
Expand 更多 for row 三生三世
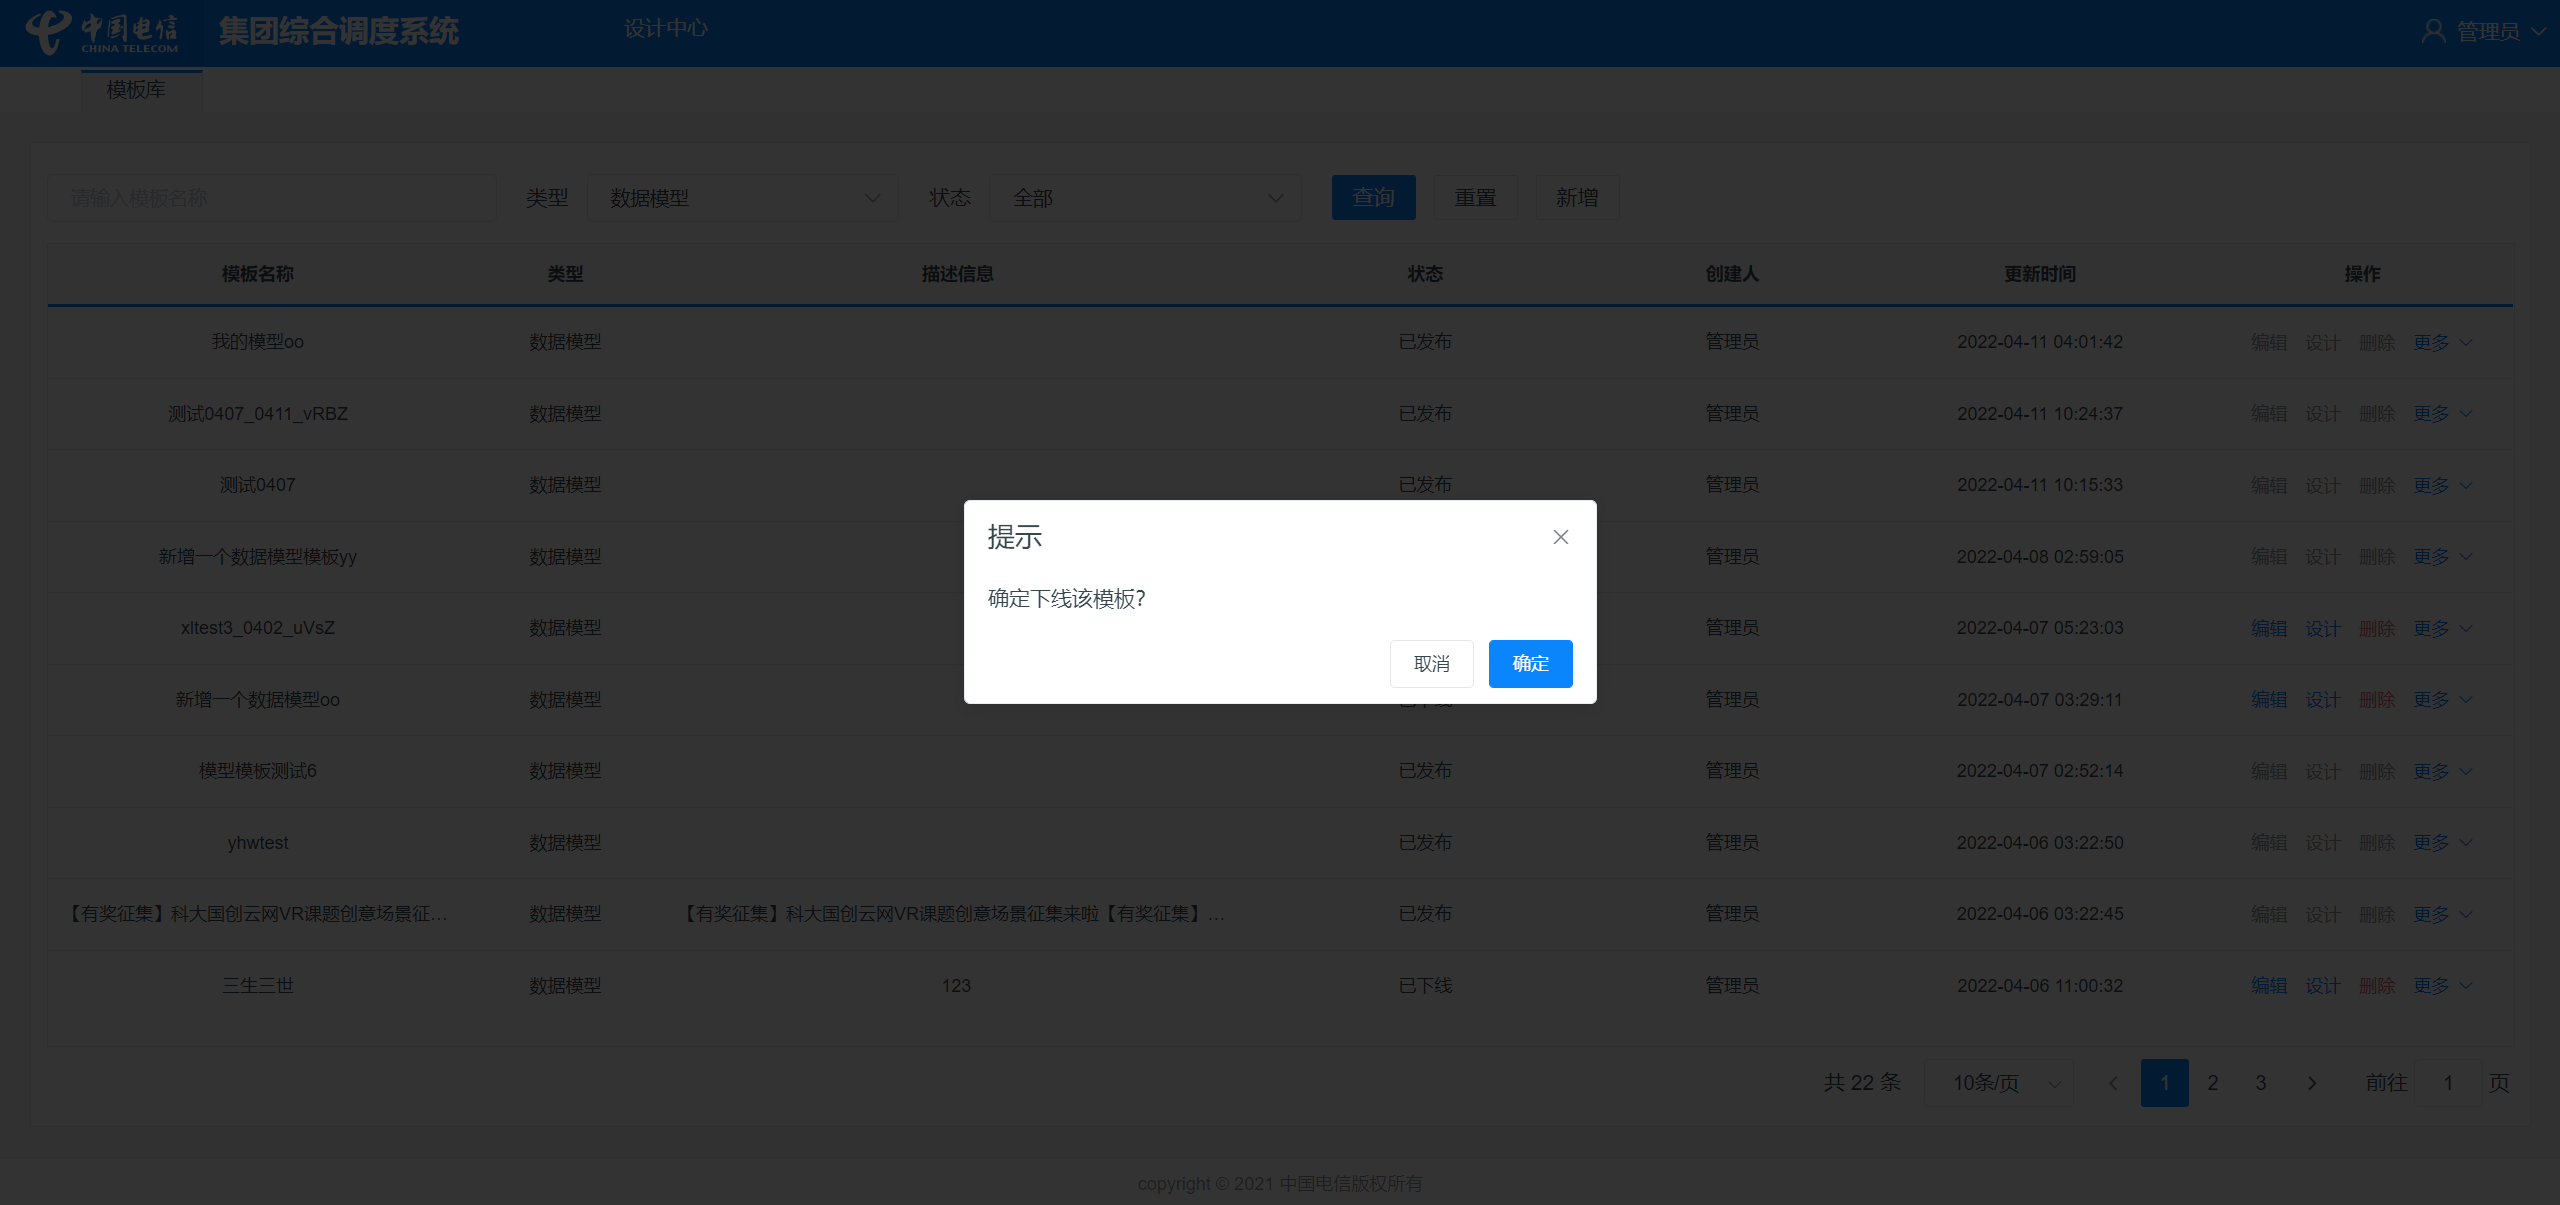[2442, 986]
